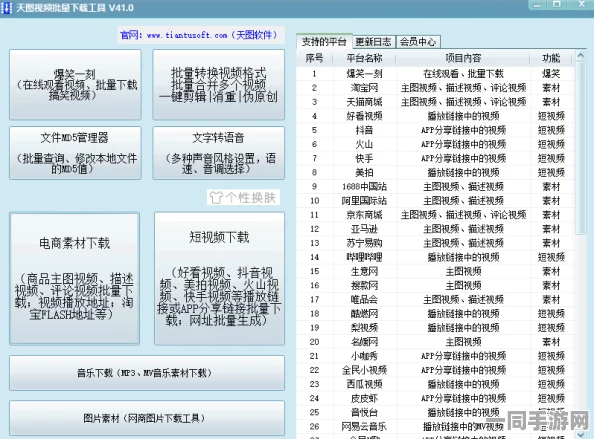Select the 网易云音乐 platform row
The width and height of the screenshot is (594, 439).
435,427
